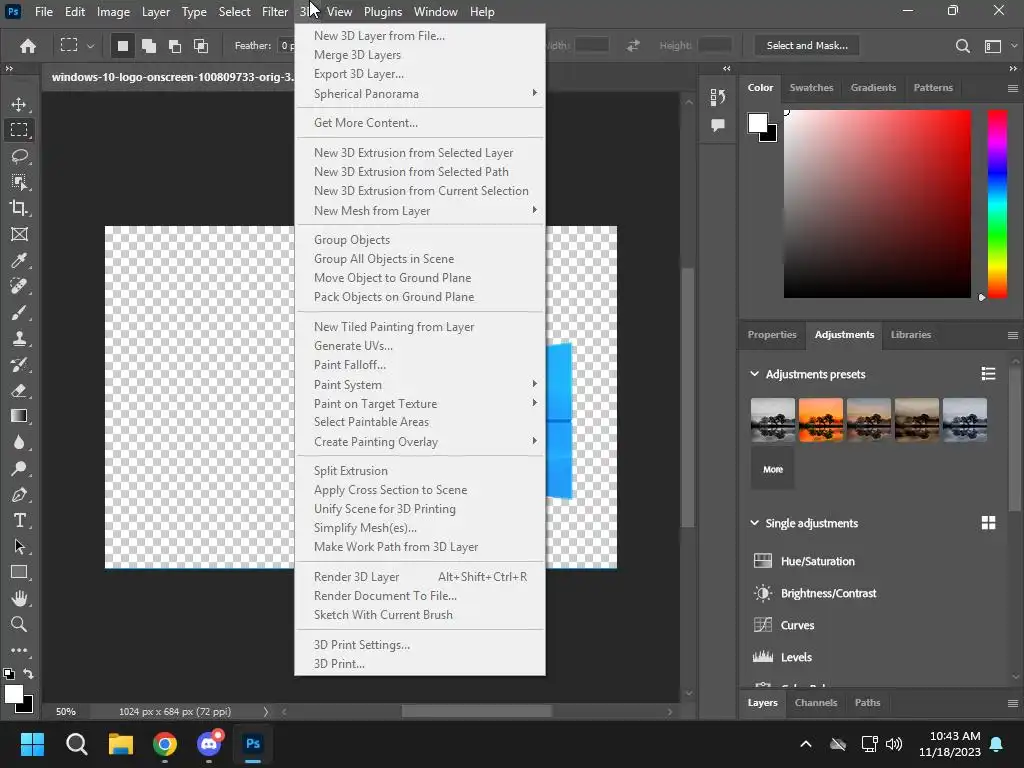
Task: Select the Dodge tool
Action: click(x=19, y=468)
